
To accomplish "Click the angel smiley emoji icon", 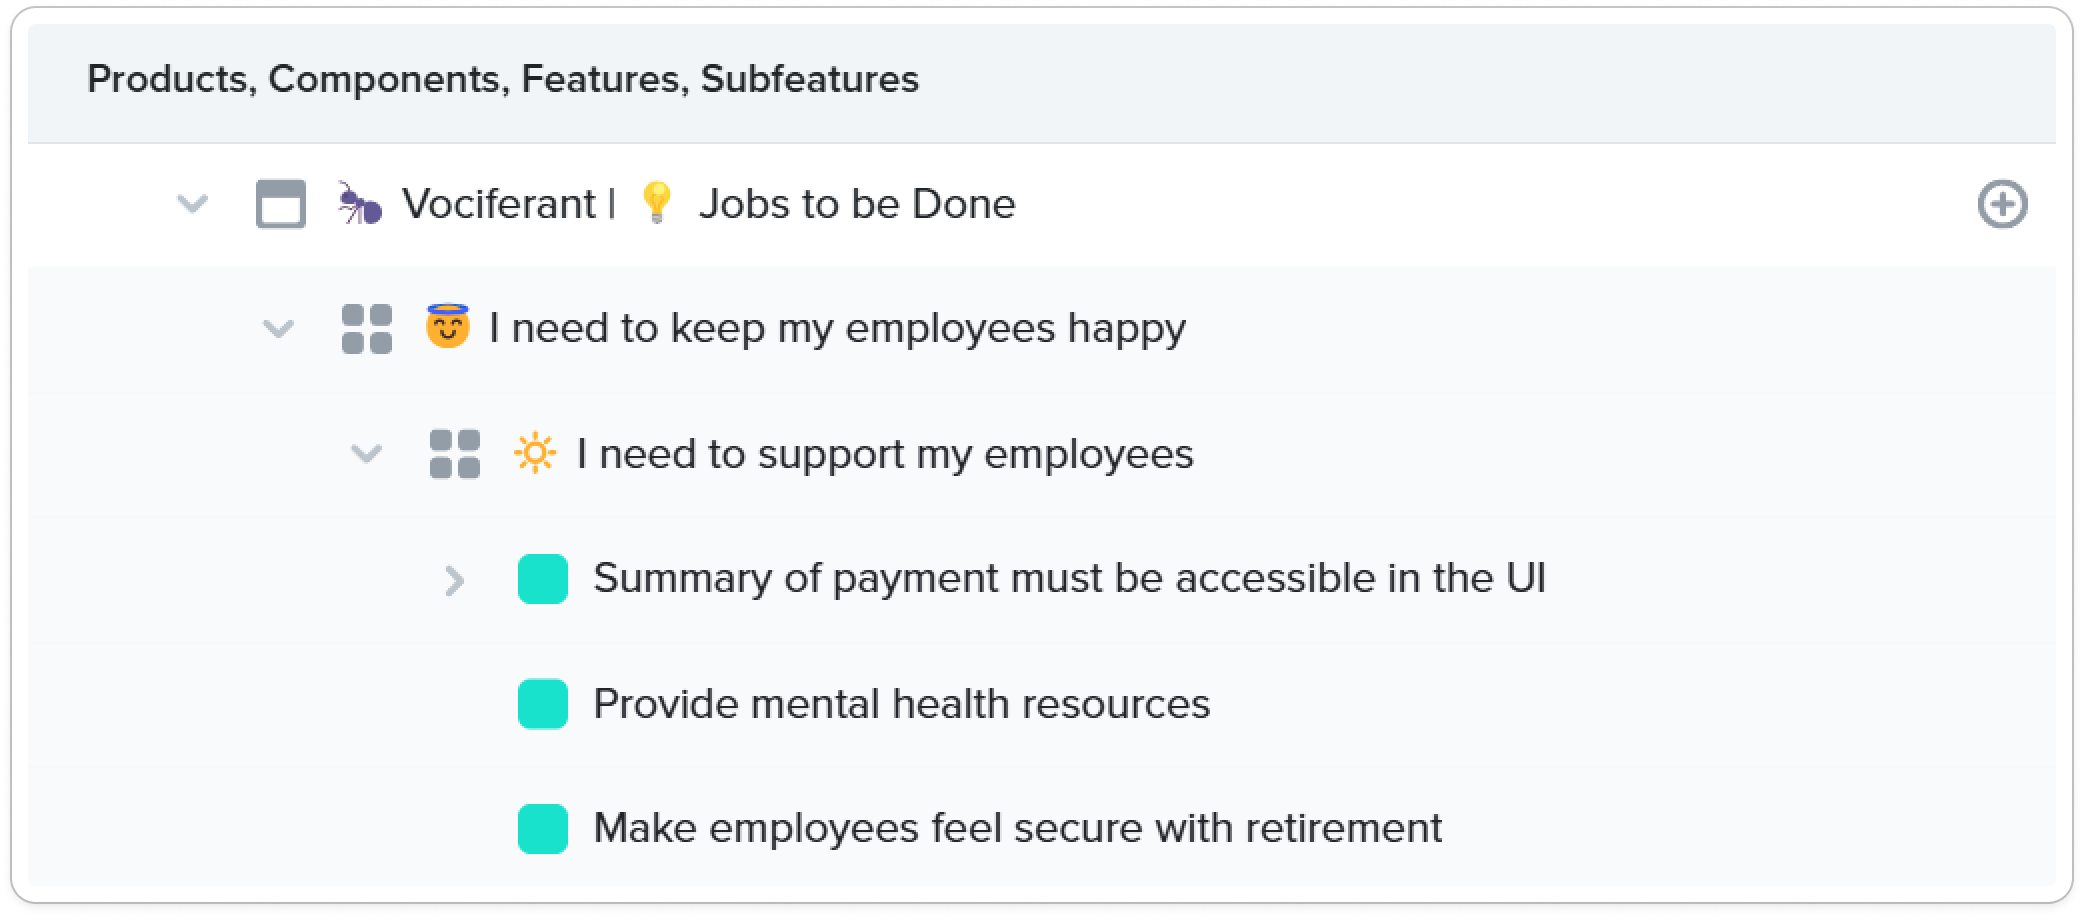I will (x=447, y=327).
